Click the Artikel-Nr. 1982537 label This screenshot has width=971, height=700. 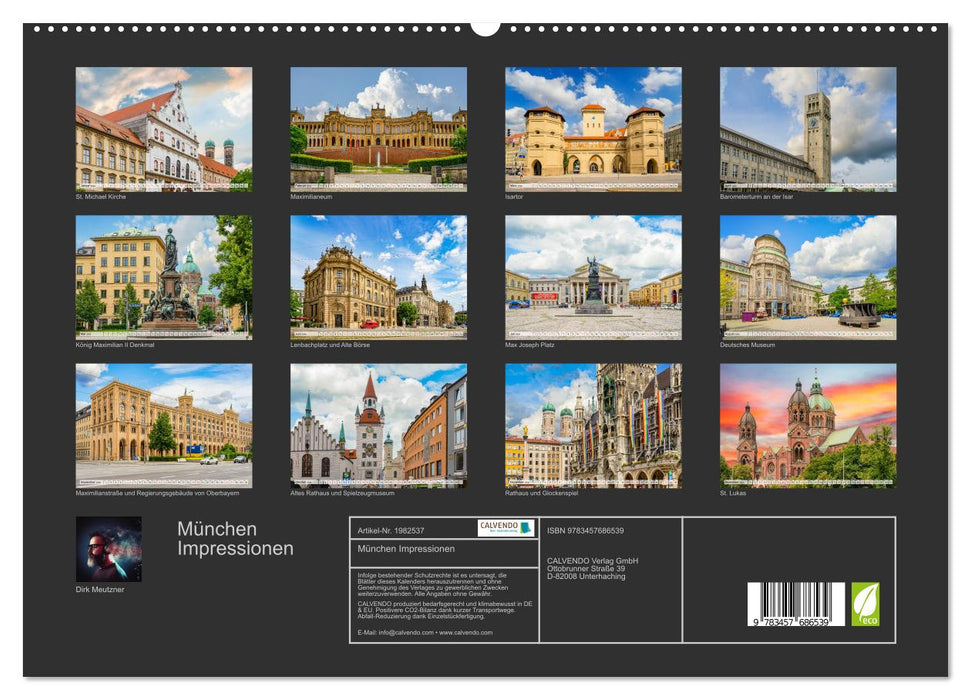tap(392, 531)
